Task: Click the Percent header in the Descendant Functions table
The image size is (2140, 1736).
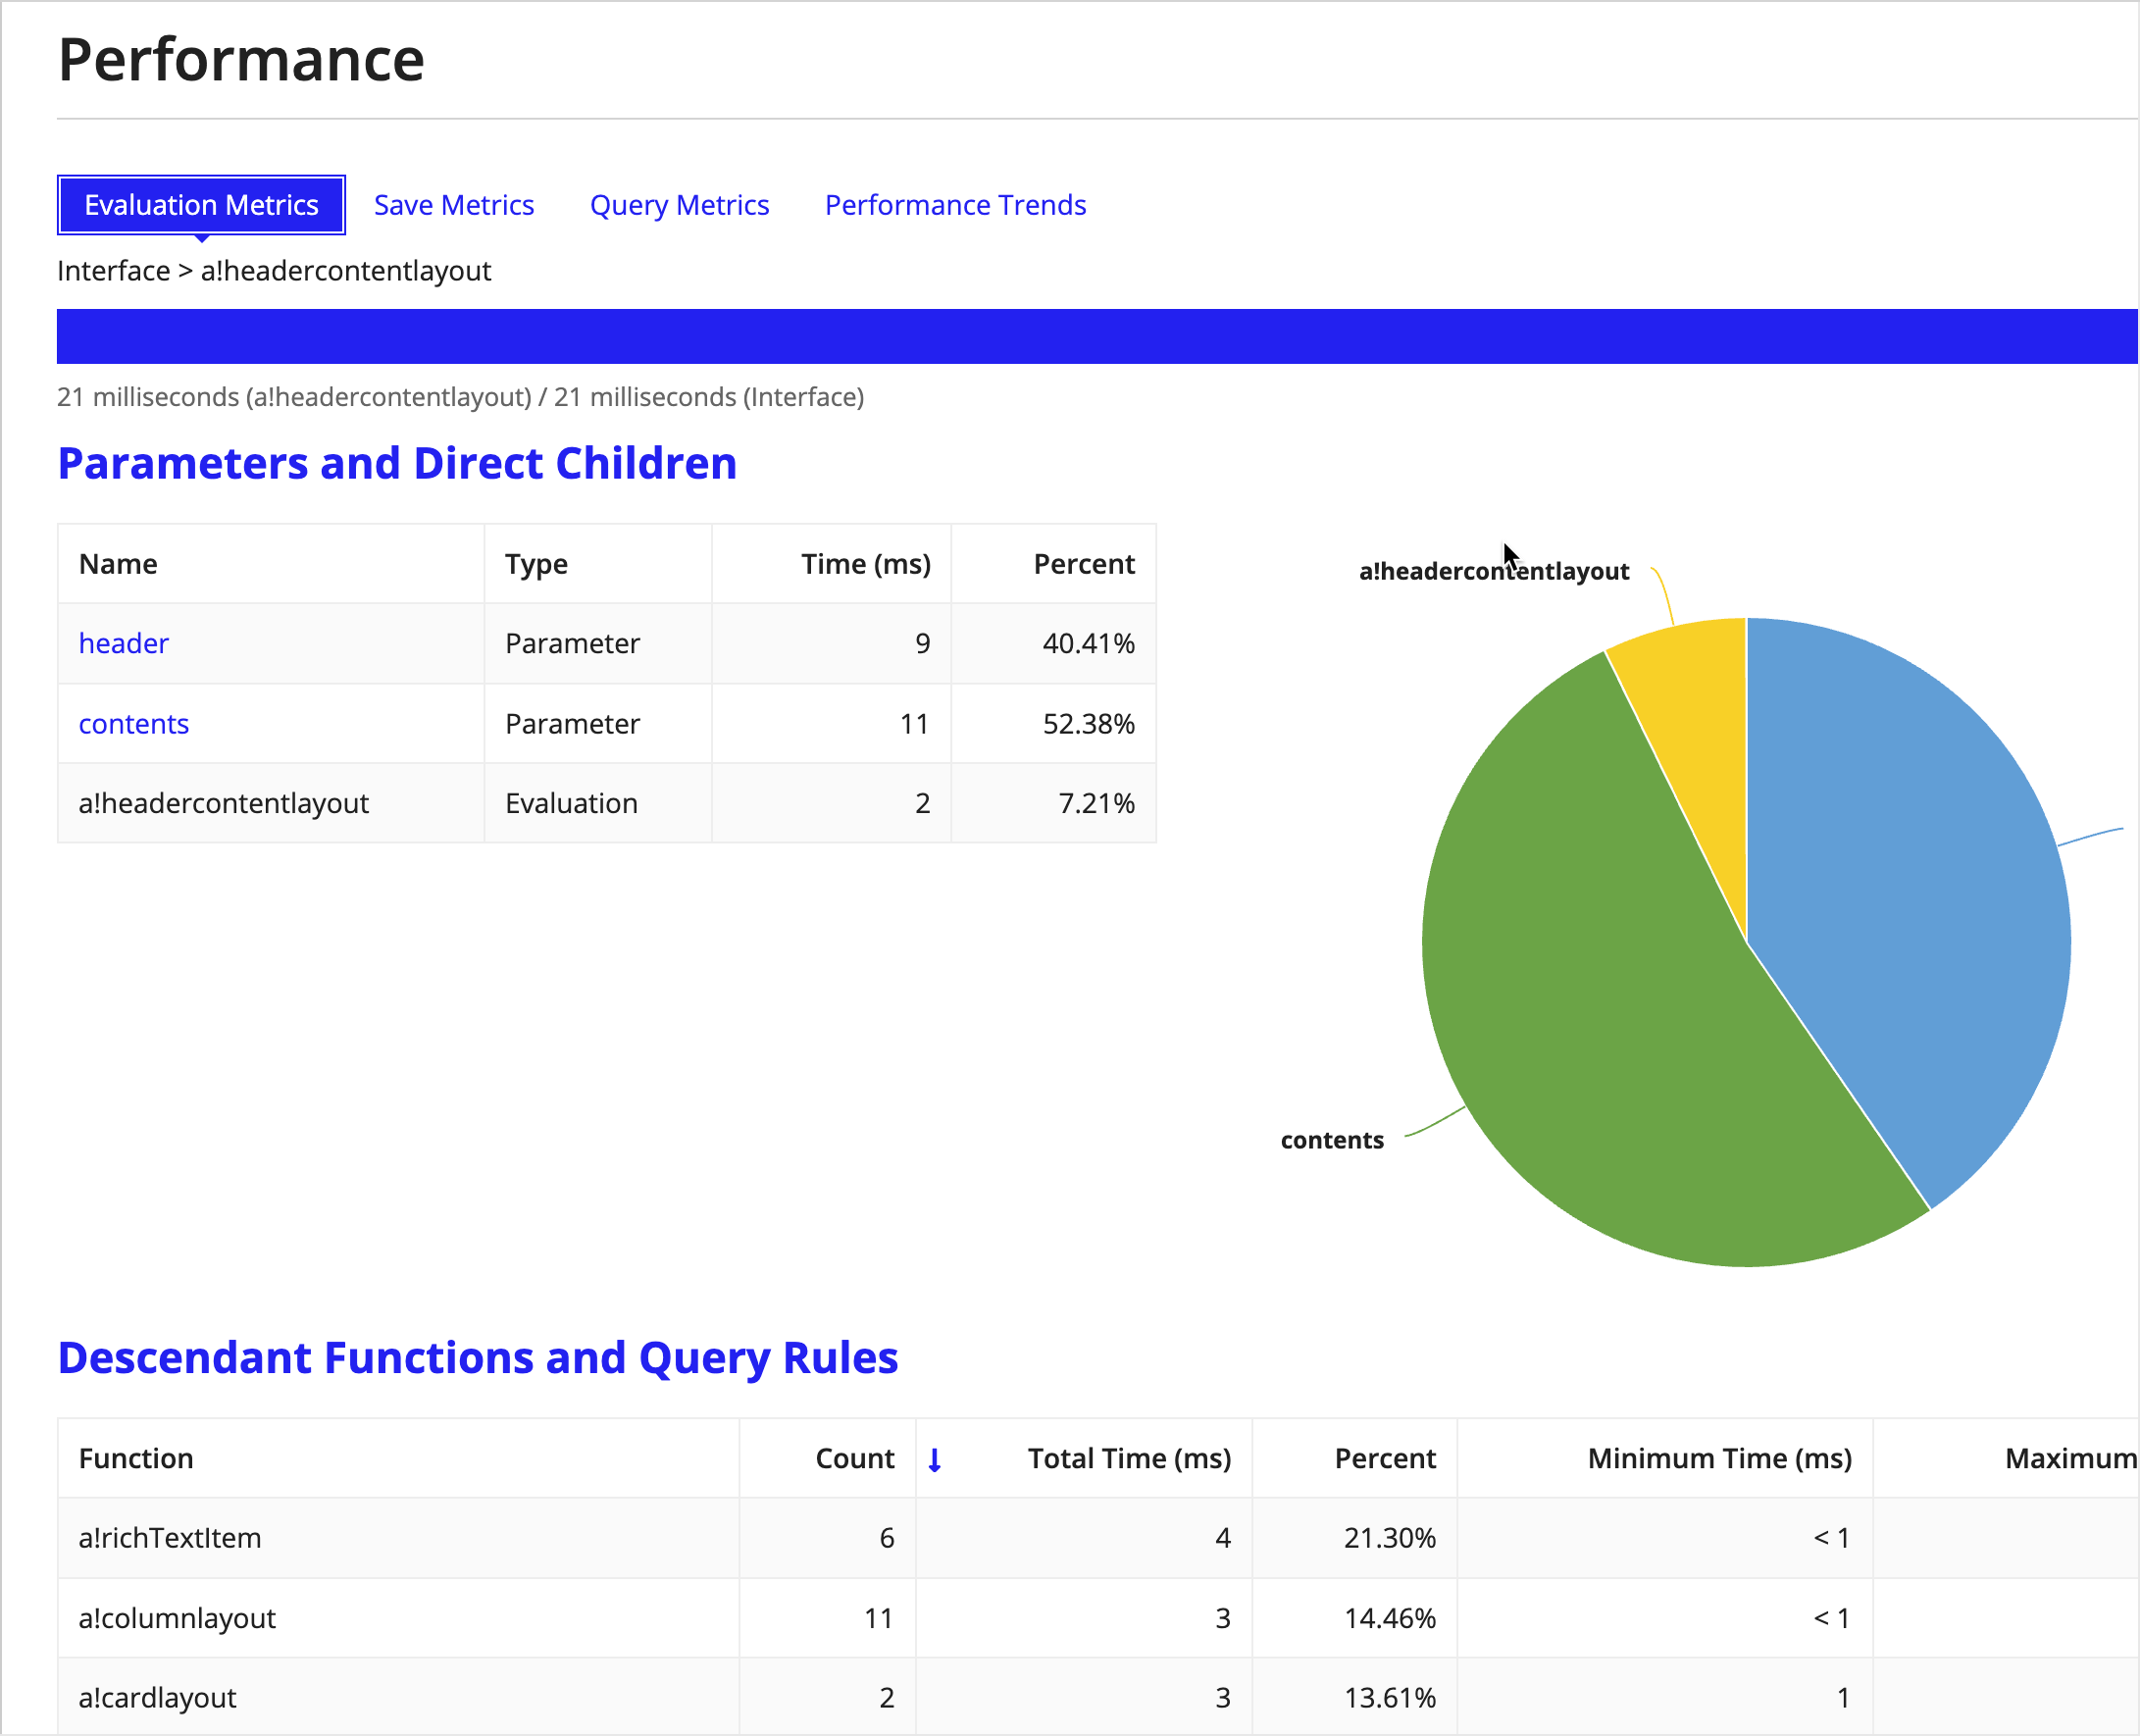Action: [x=1385, y=1458]
